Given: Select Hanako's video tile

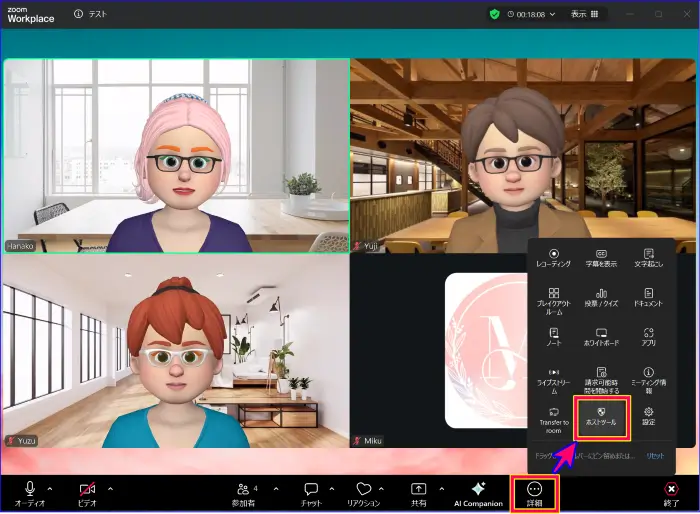Looking at the screenshot, I should (176, 155).
